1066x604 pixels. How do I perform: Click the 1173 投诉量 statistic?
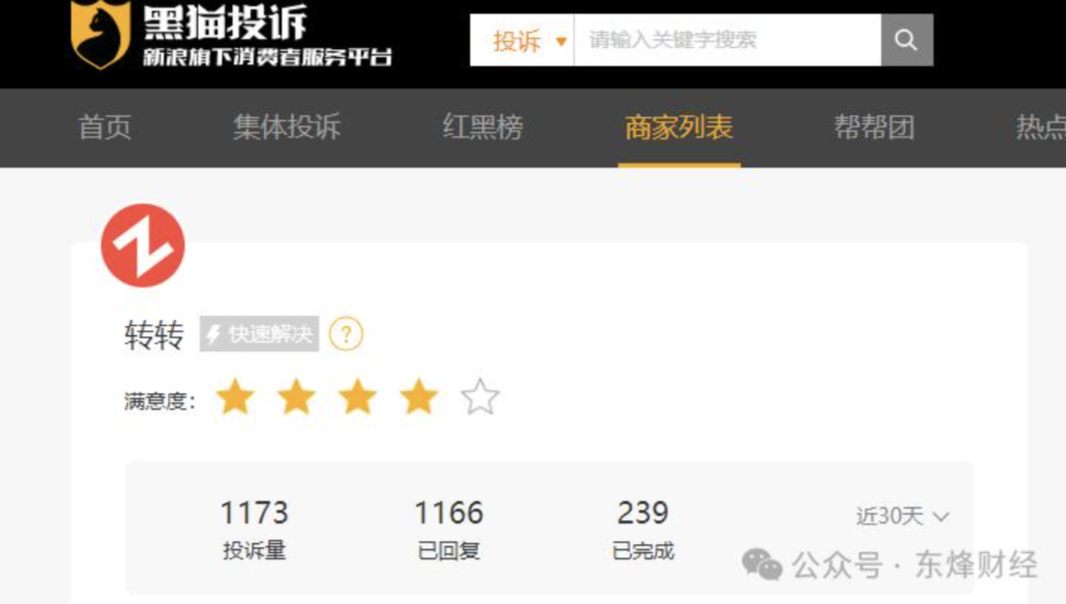point(254,529)
